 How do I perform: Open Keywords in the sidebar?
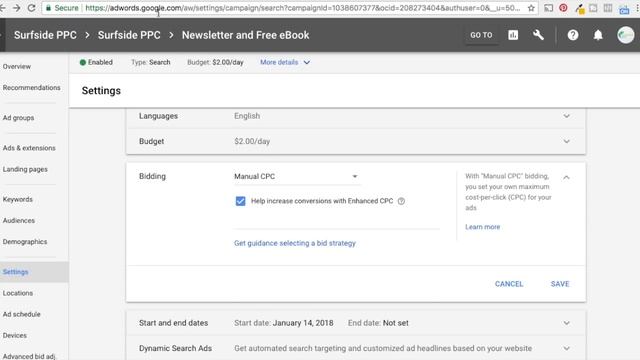pos(18,200)
